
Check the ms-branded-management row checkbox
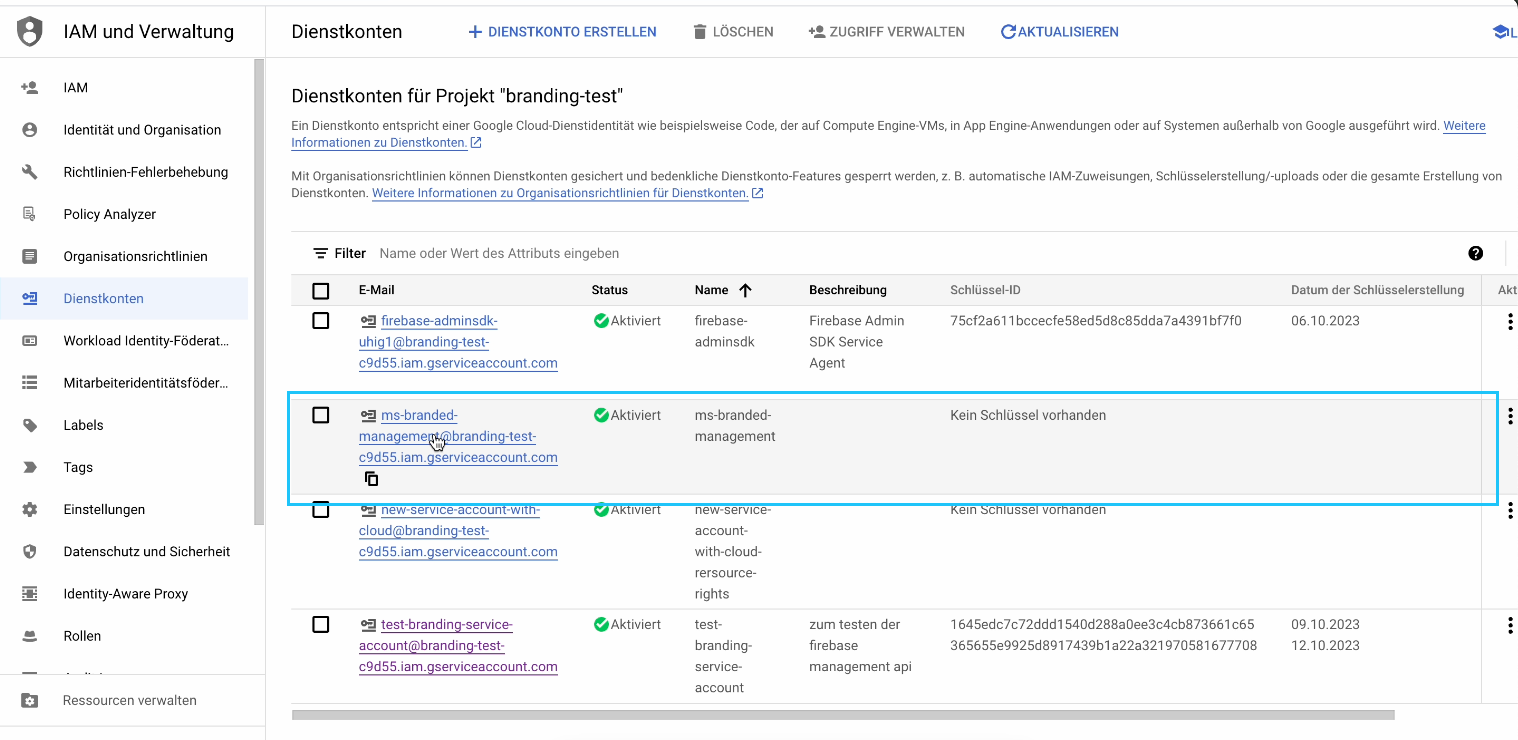(320, 415)
